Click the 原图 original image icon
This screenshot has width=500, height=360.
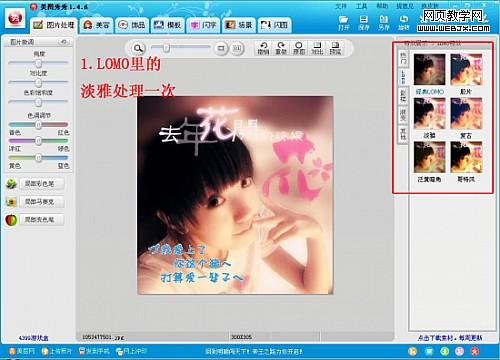[x=299, y=48]
